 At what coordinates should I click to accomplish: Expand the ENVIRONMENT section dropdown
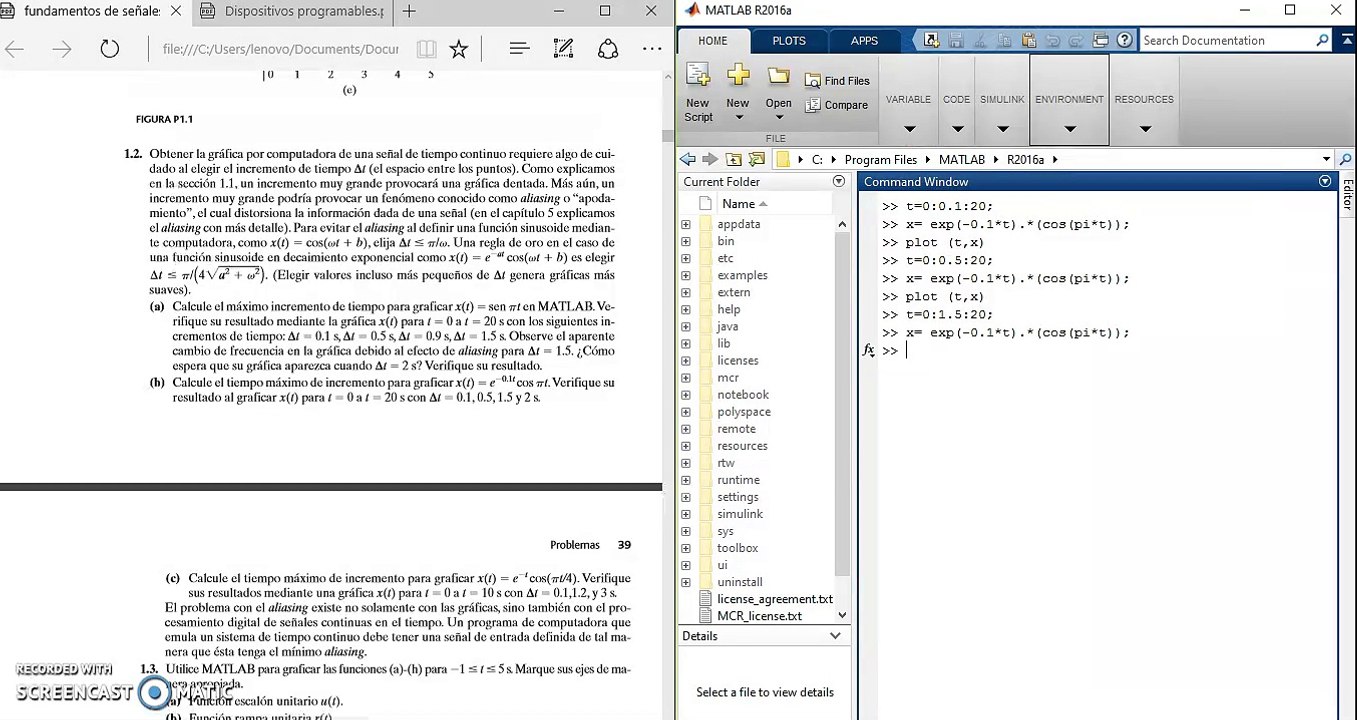coord(1069,128)
